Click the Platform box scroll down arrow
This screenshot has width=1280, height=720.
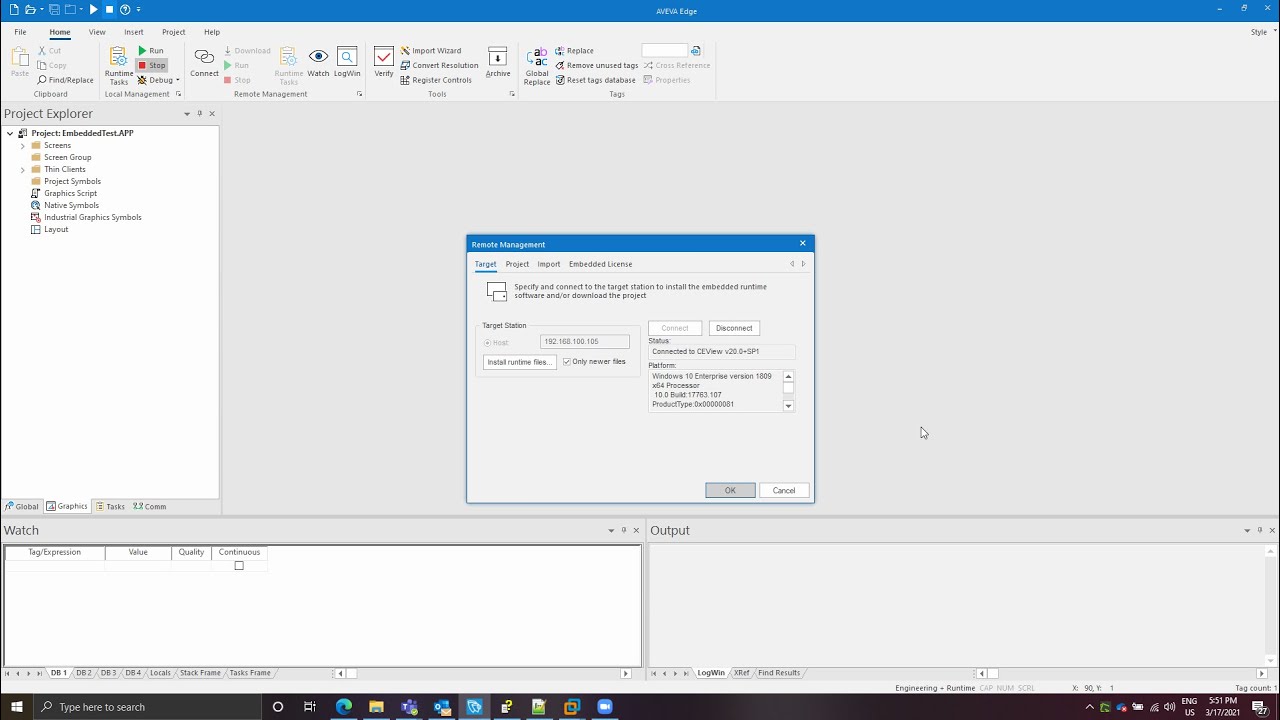(x=788, y=406)
